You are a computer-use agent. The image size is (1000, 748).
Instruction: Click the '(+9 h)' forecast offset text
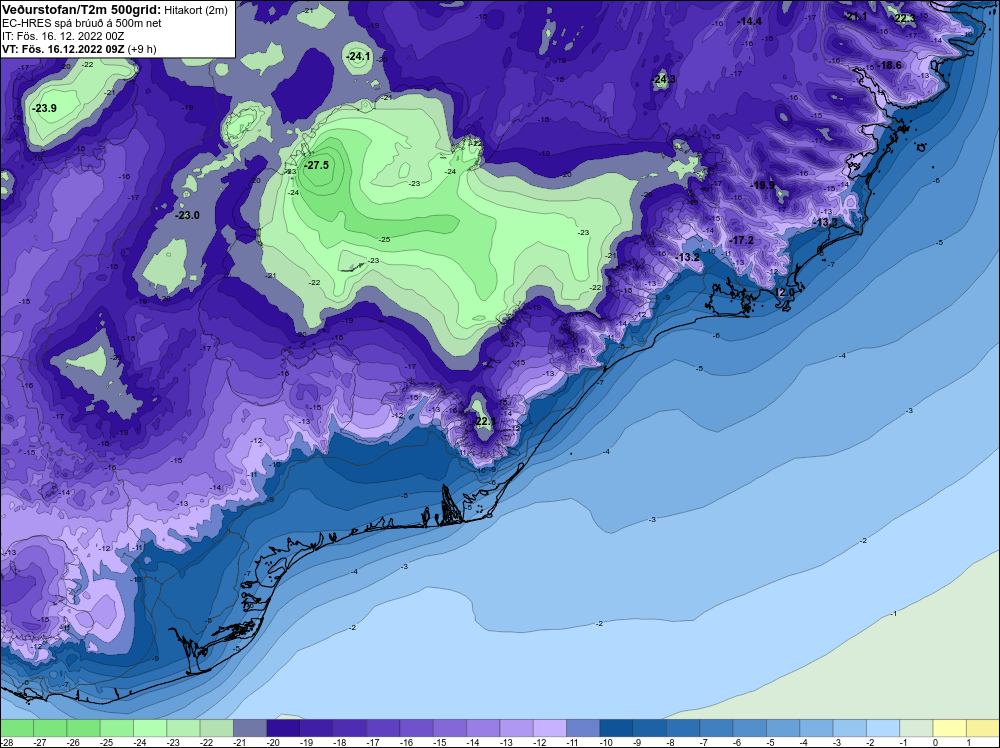click(142, 49)
